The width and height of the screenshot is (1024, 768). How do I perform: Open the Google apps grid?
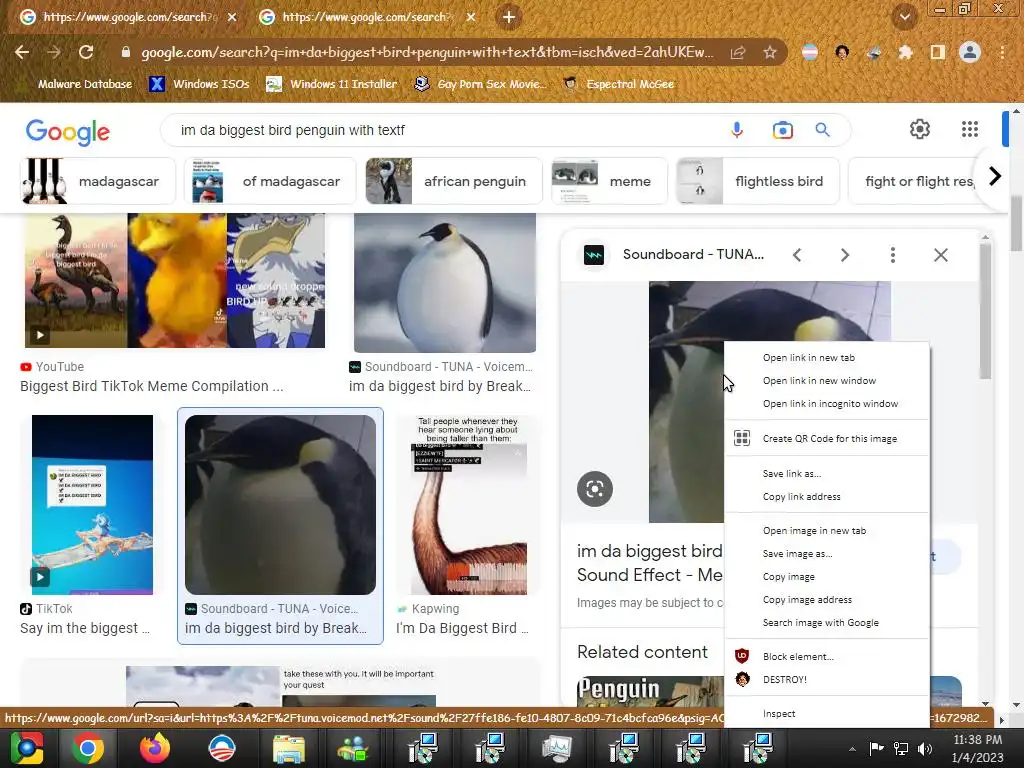click(x=970, y=129)
